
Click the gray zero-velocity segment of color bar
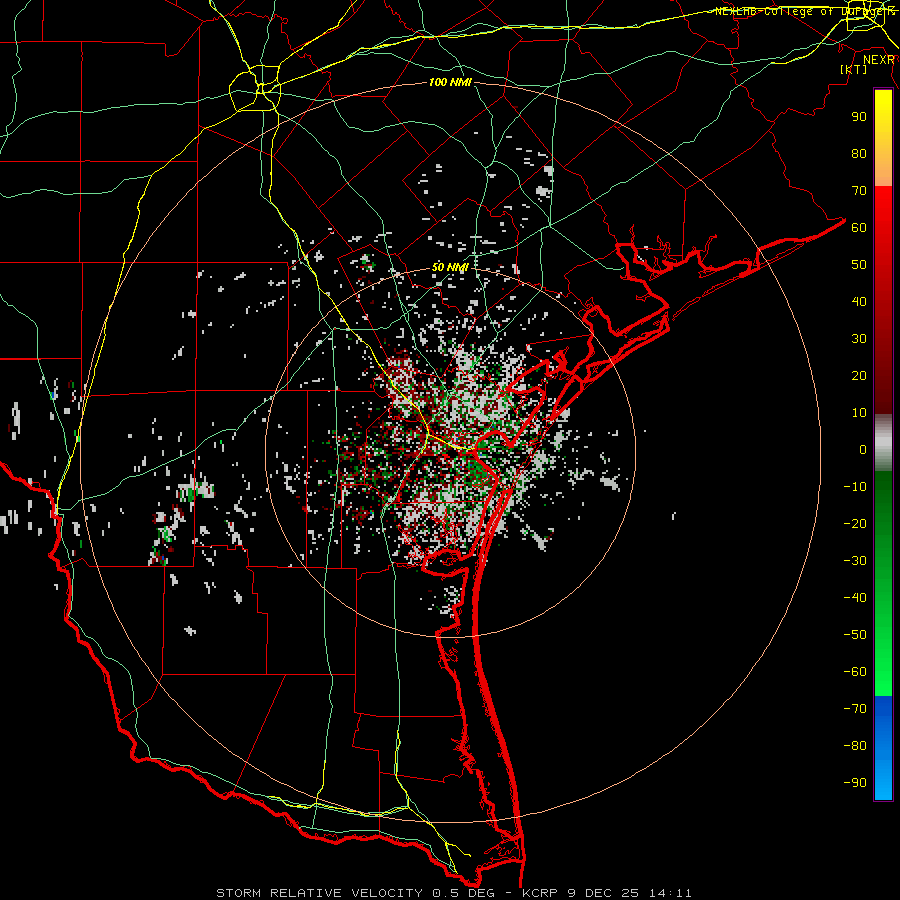coord(883,443)
